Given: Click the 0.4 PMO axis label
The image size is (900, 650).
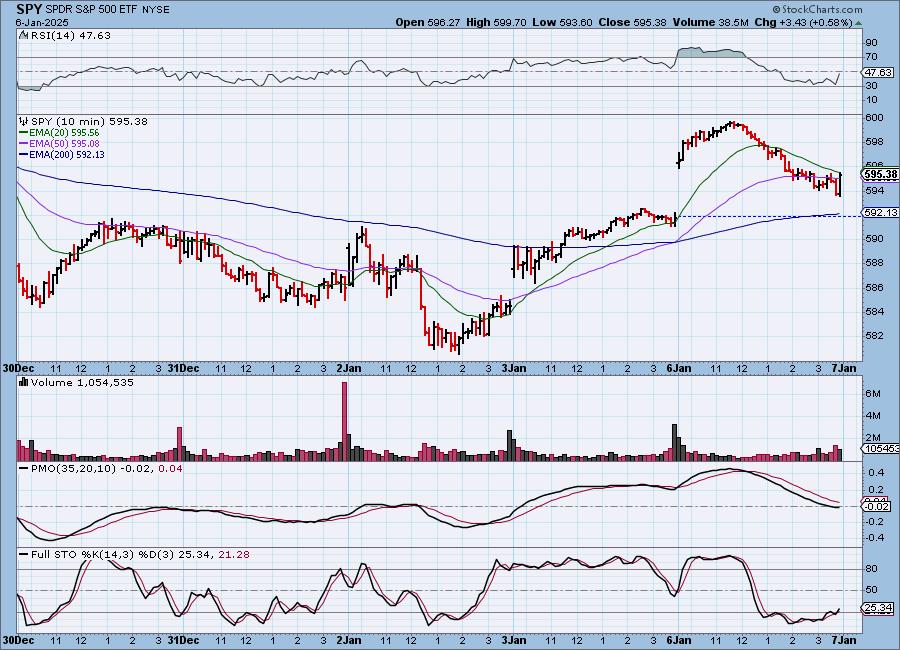Looking at the screenshot, I should [876, 473].
